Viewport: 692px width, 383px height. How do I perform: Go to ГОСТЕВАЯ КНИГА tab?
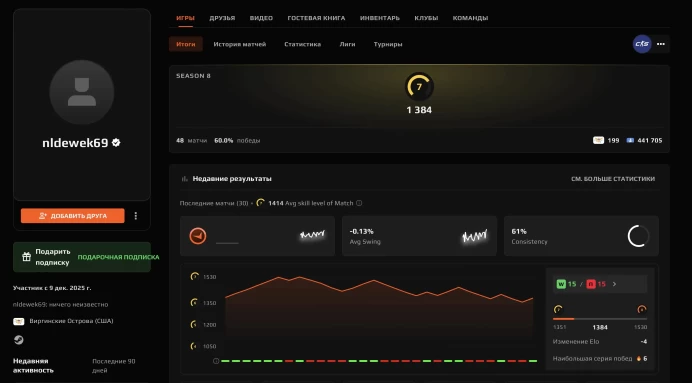pyautogui.click(x=316, y=18)
